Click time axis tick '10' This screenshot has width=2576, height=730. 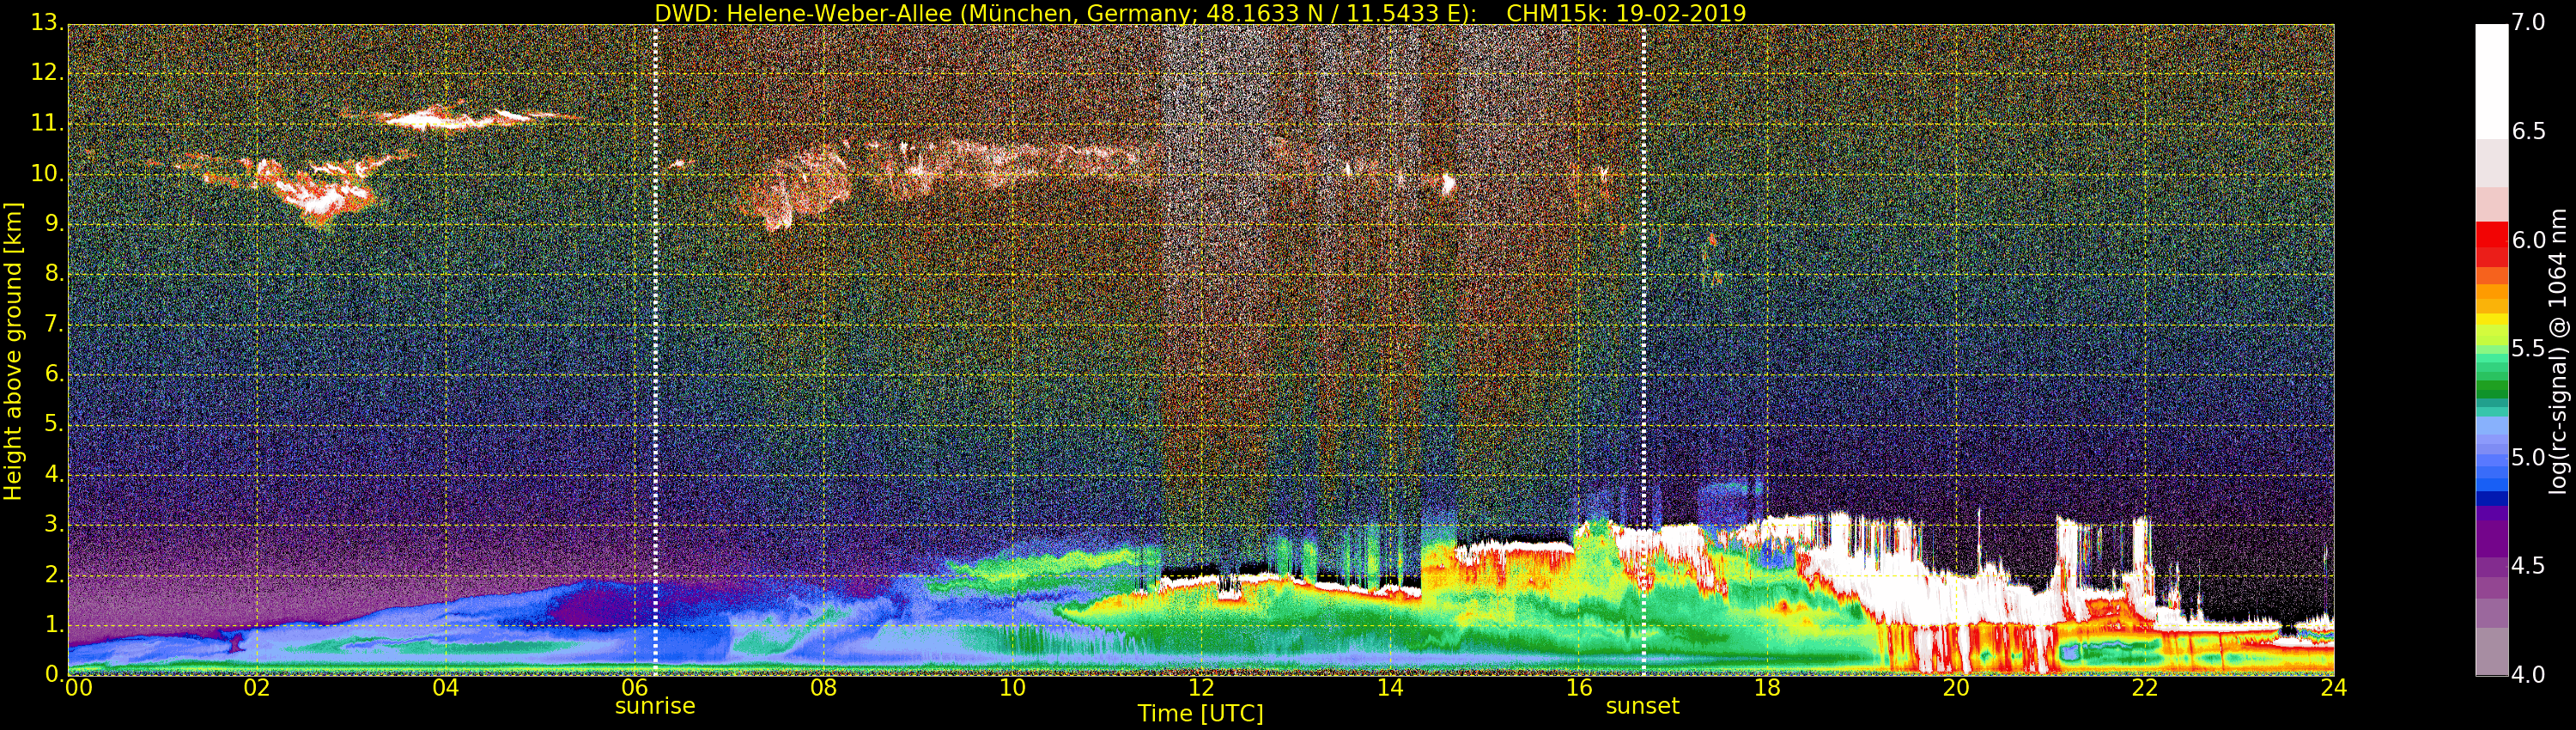(1012, 688)
